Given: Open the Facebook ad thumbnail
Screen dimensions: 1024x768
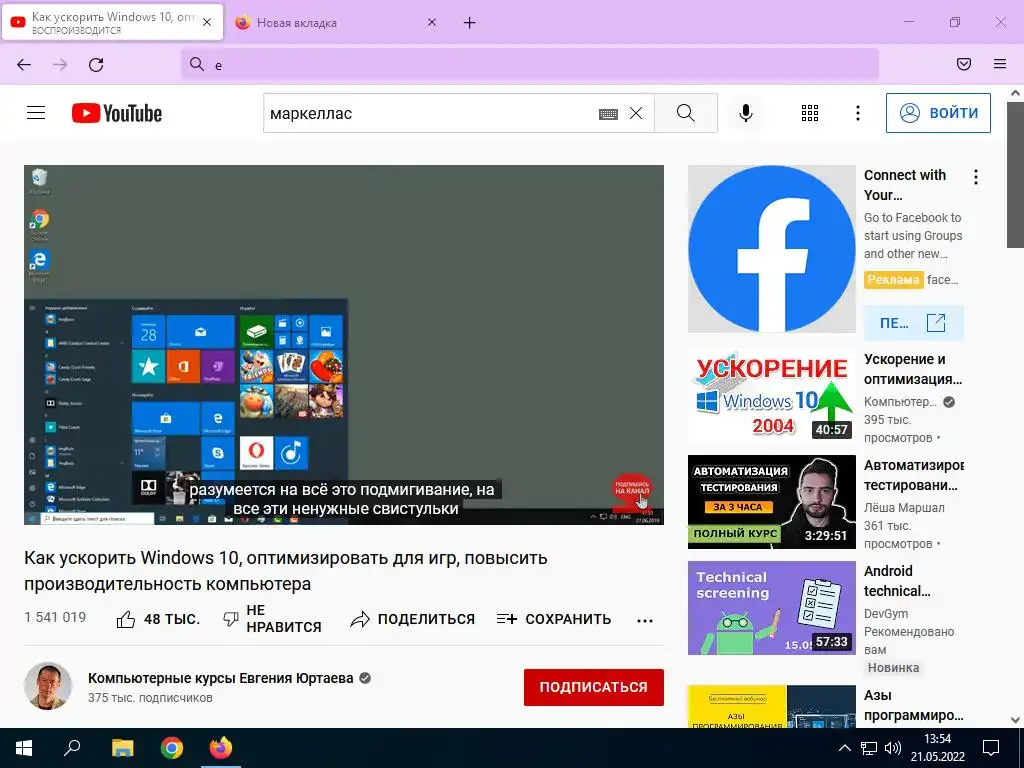Looking at the screenshot, I should [x=771, y=249].
